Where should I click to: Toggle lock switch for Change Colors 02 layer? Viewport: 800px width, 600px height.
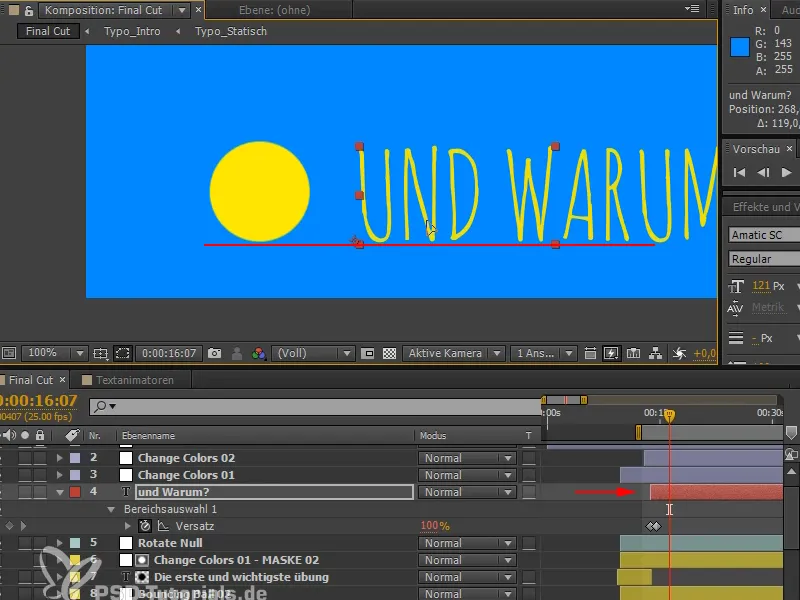tap(40, 458)
